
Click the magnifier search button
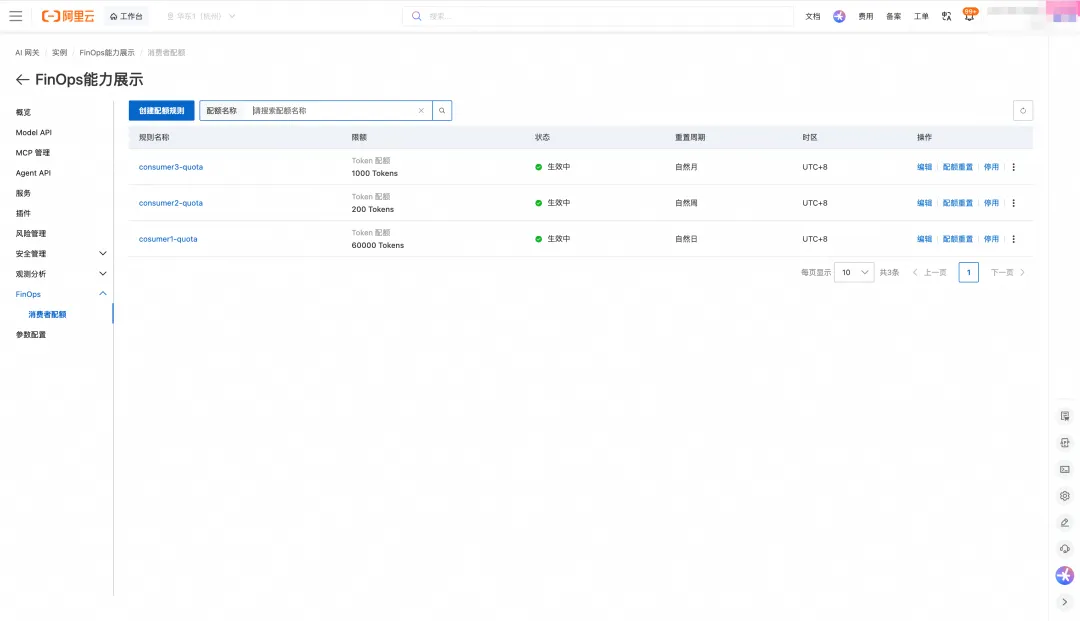coord(442,110)
